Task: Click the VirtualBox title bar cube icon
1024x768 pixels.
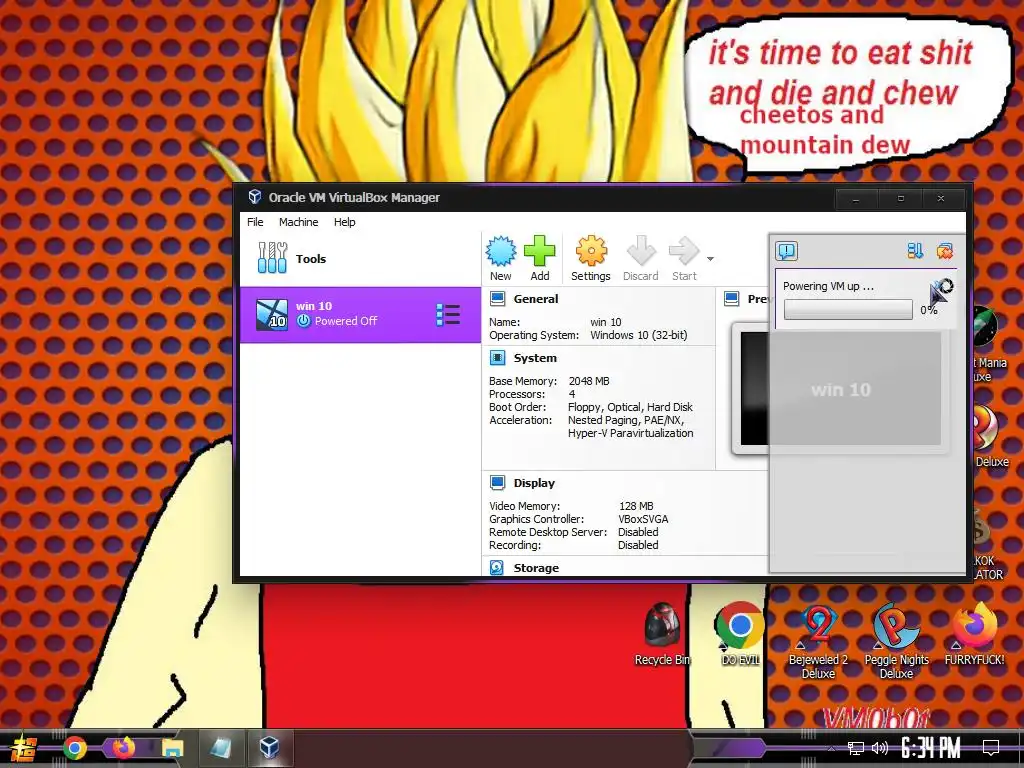Action: tap(255, 197)
